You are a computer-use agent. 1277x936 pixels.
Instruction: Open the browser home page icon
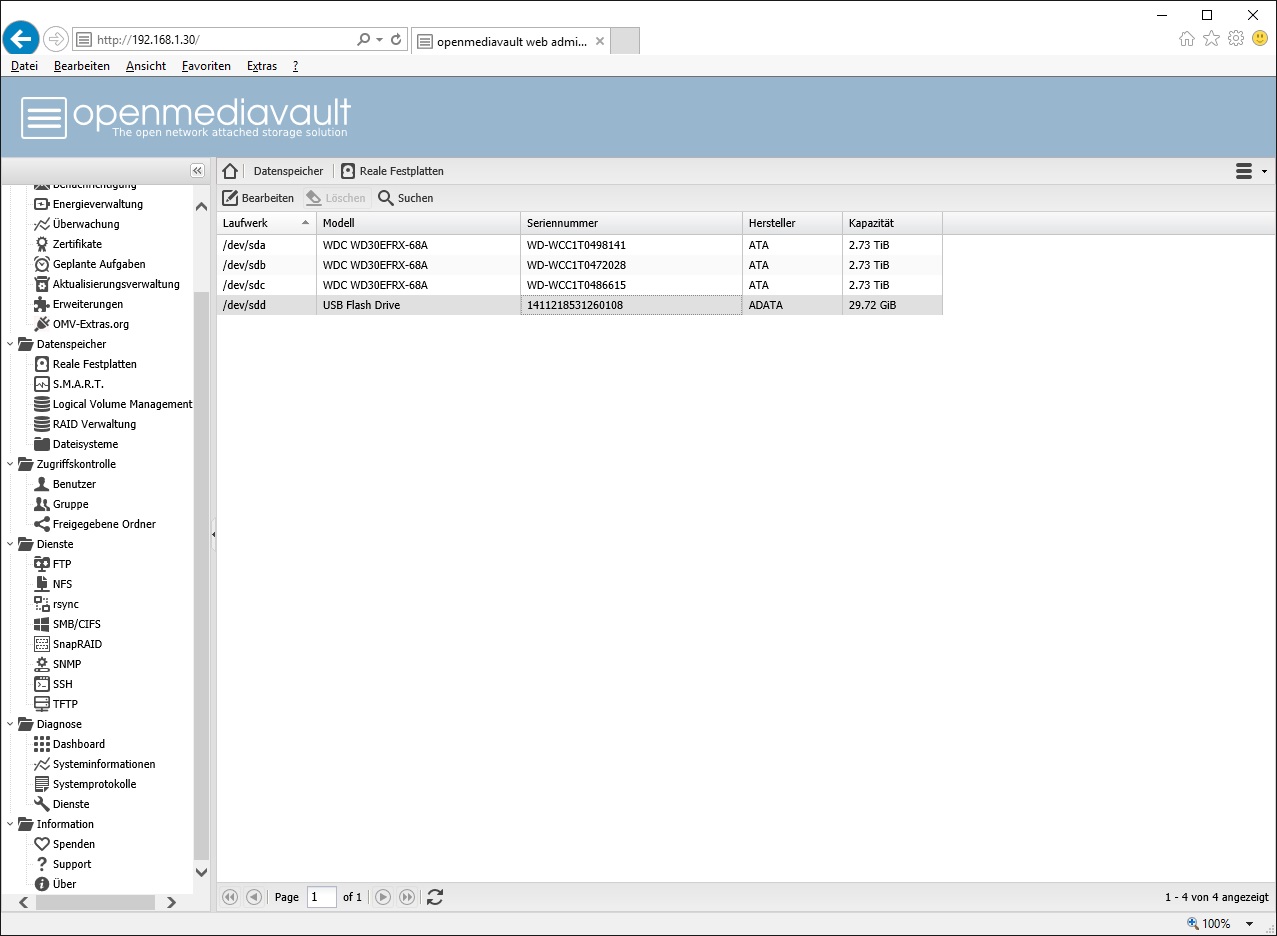point(1187,39)
